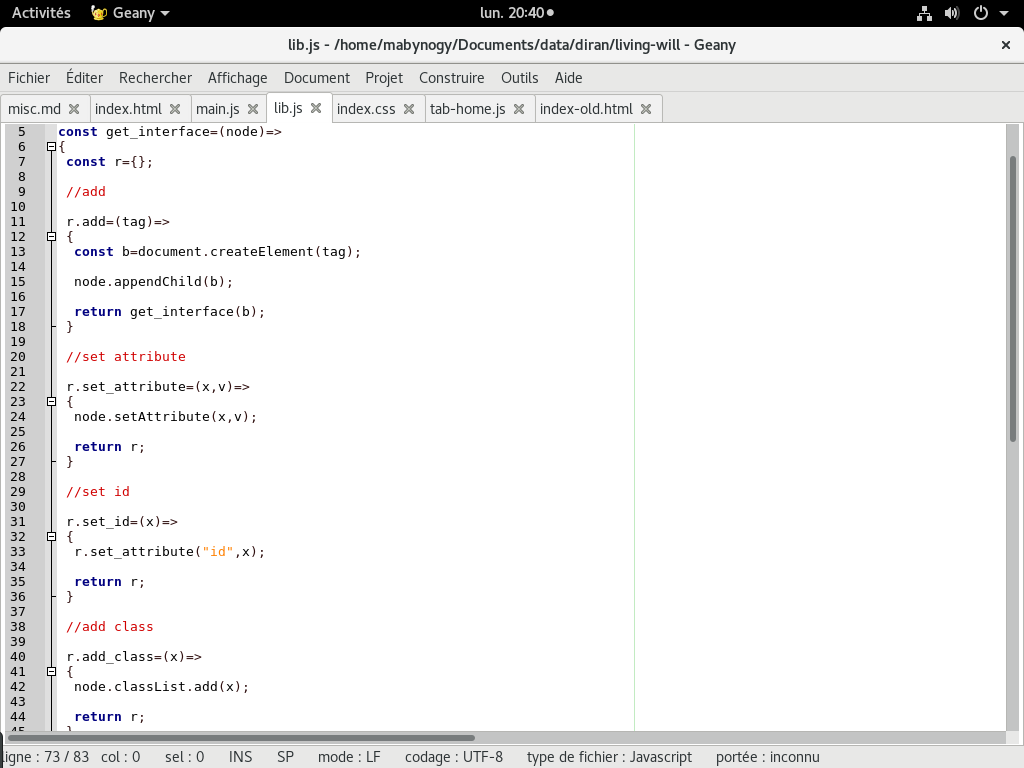Click the vertical scrollbar thumb
The image size is (1024, 768).
1013,299
